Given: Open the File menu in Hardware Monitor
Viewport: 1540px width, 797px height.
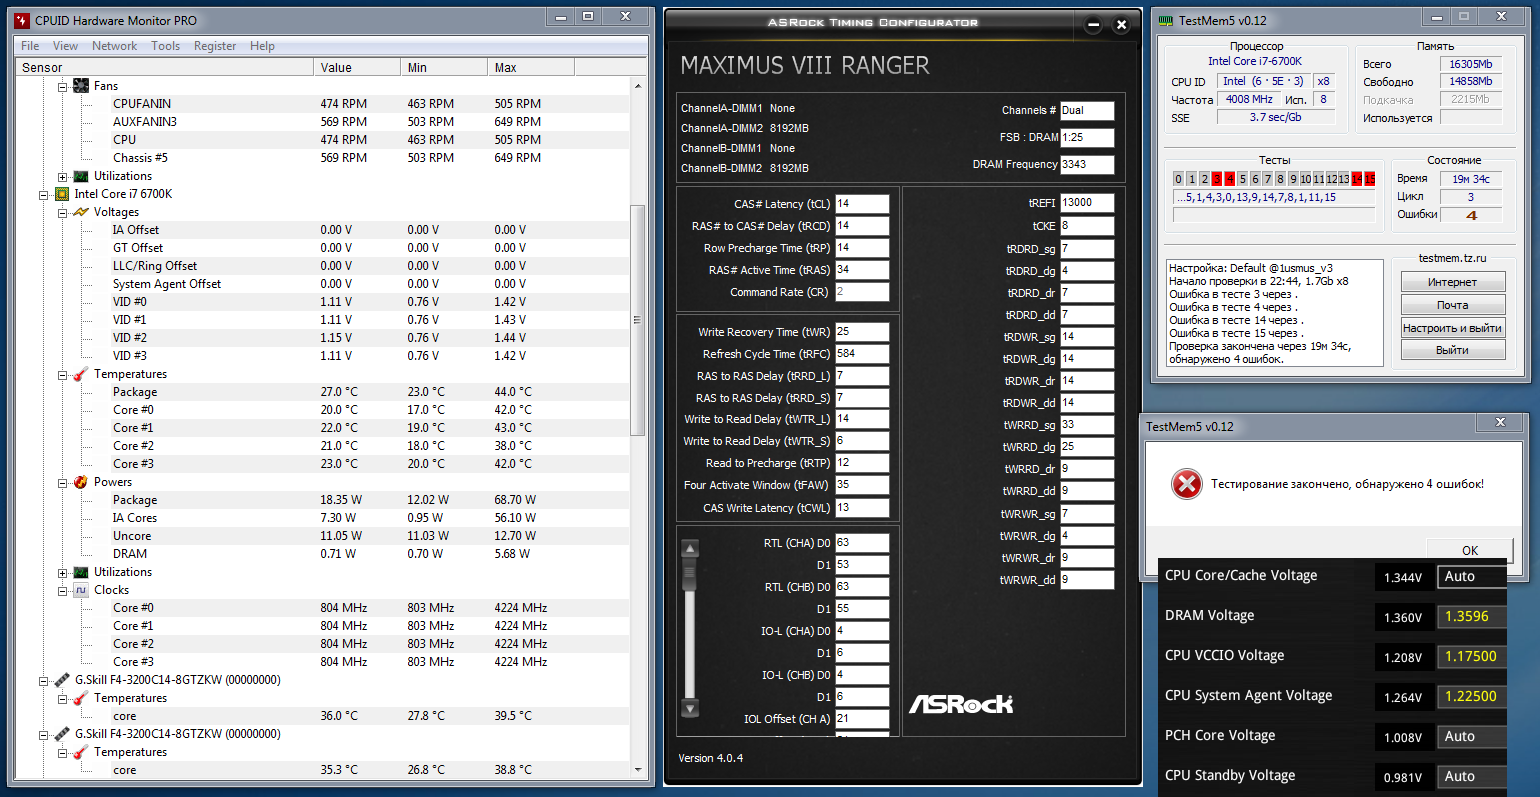Looking at the screenshot, I should click(30, 46).
